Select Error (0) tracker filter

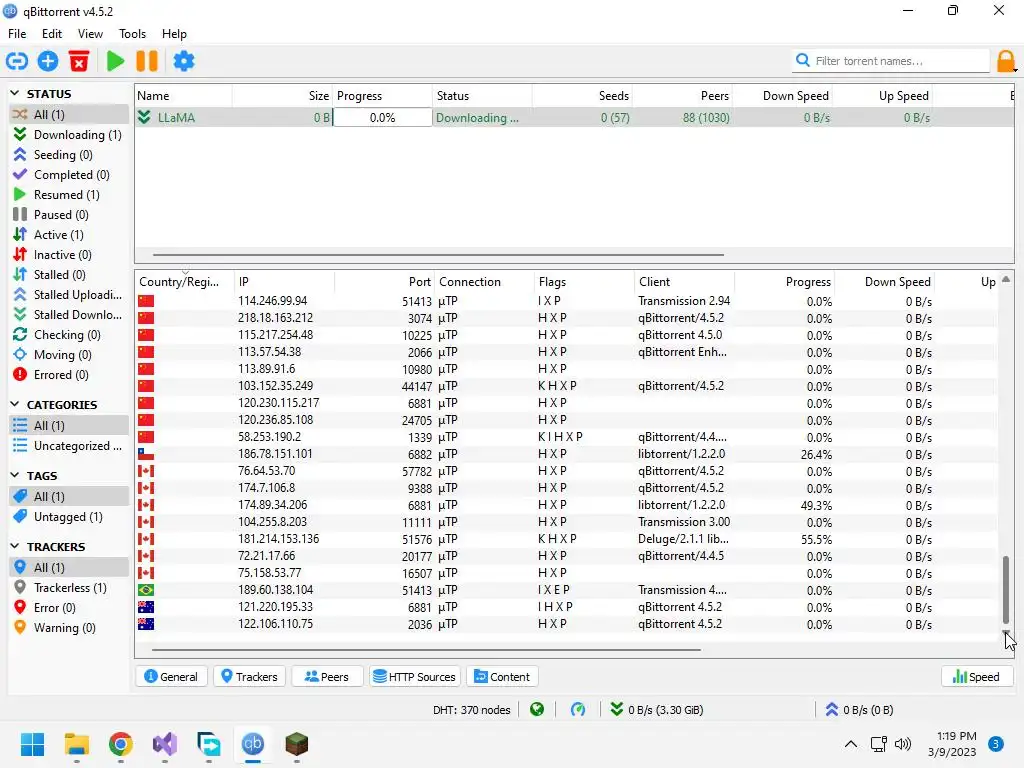click(69, 607)
